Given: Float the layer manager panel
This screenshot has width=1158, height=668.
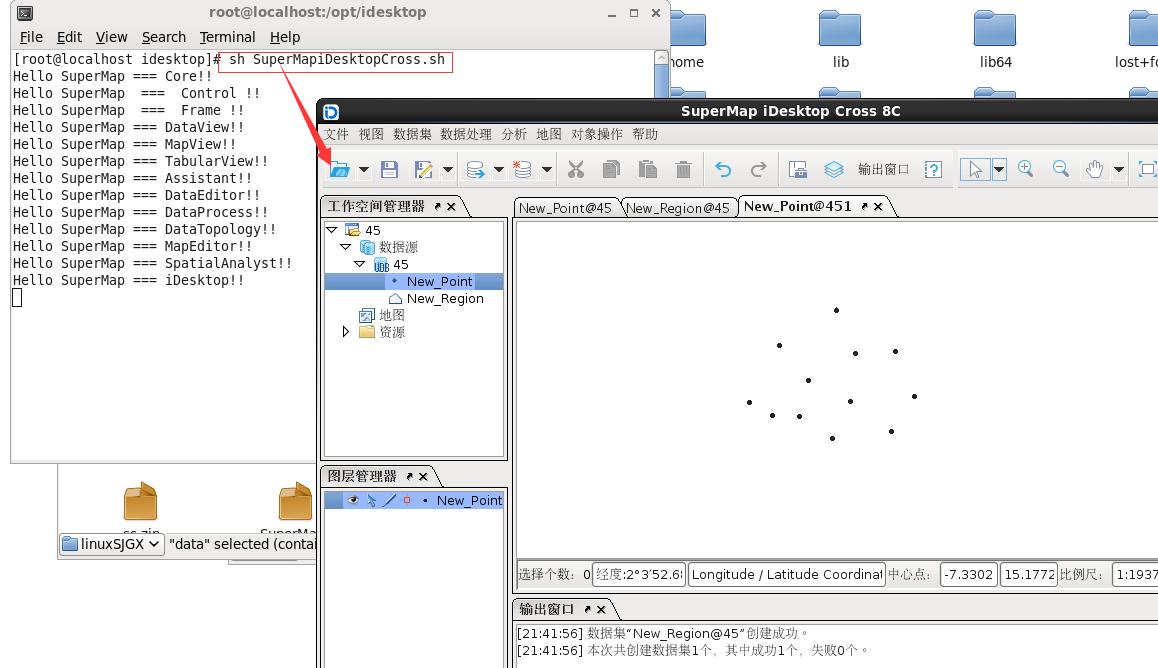Looking at the screenshot, I should tap(410, 477).
